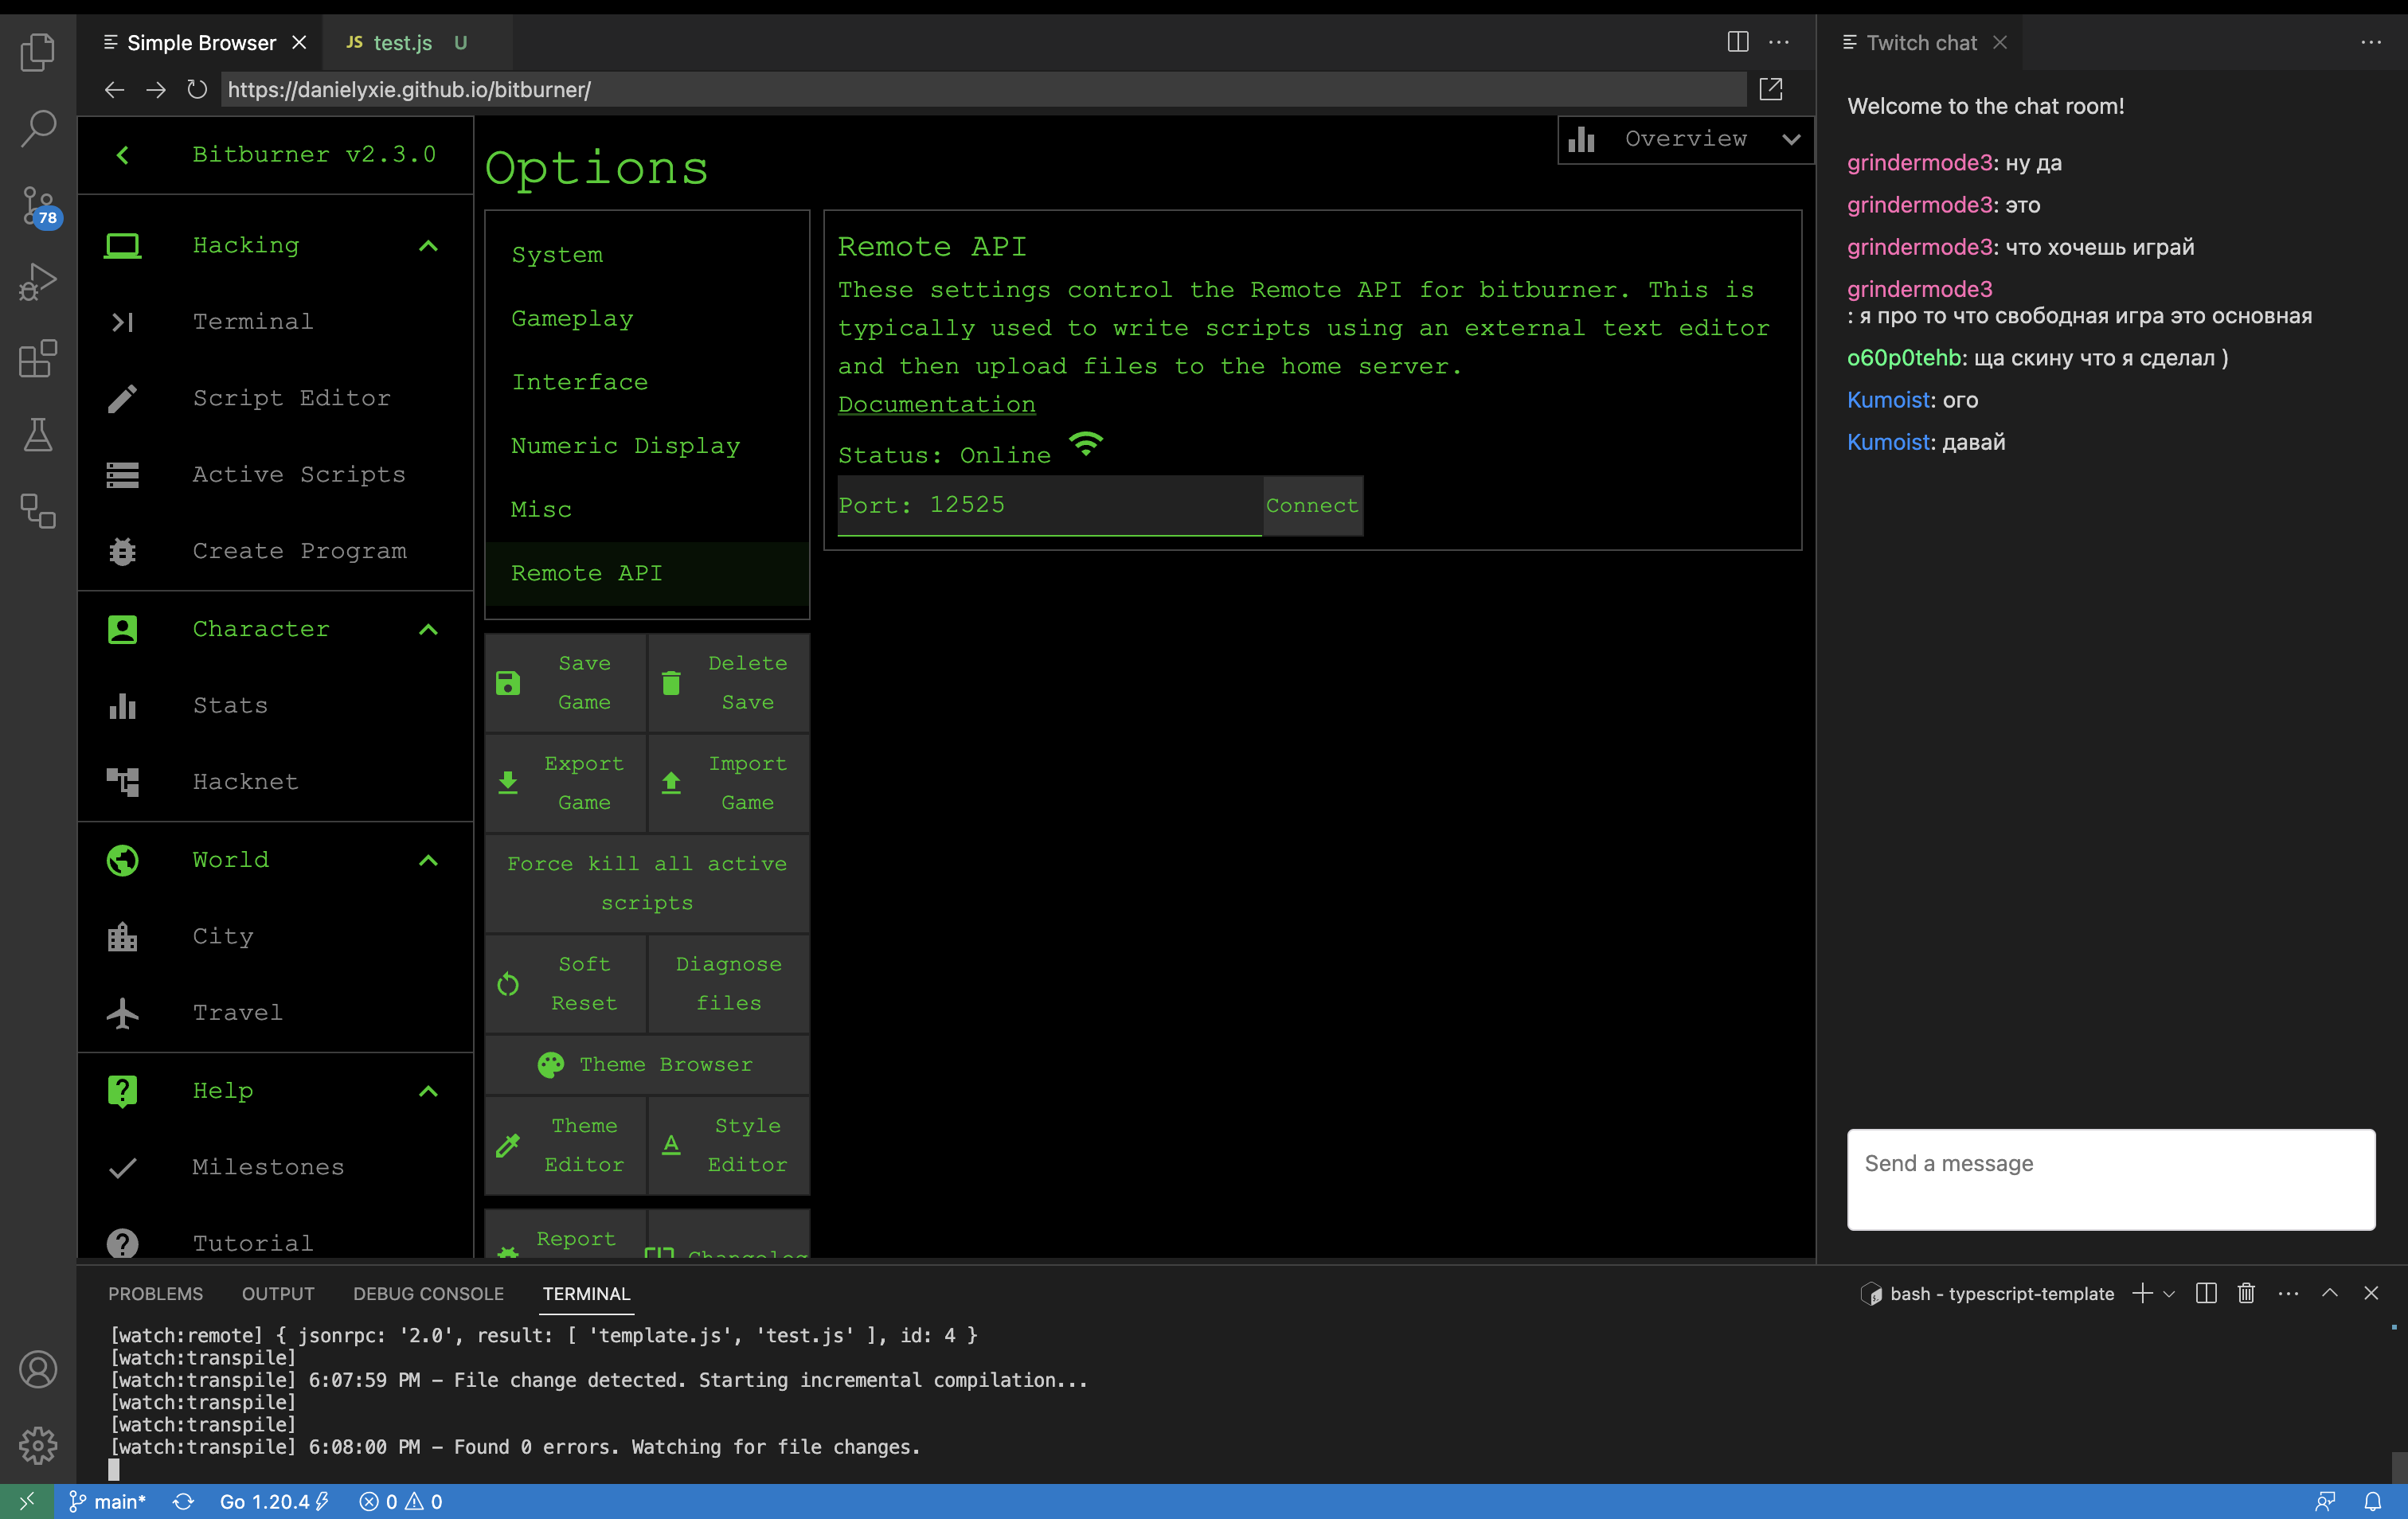The width and height of the screenshot is (2408, 1519).
Task: Switch to the test.js tab
Action: (402, 43)
